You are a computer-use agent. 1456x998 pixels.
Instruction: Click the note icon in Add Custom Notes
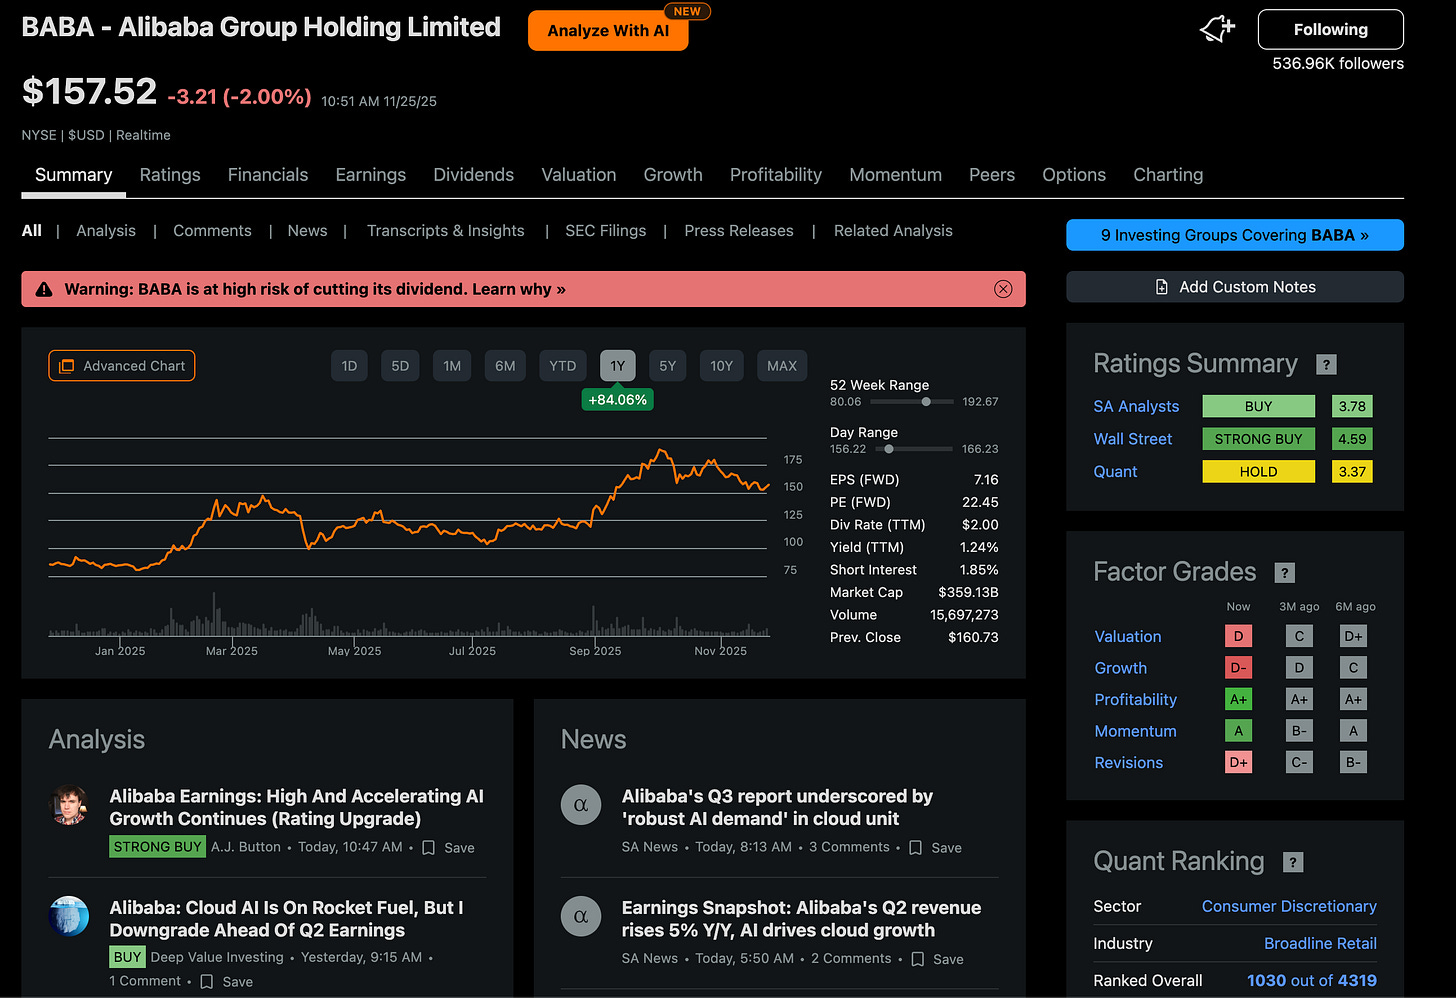1162,287
